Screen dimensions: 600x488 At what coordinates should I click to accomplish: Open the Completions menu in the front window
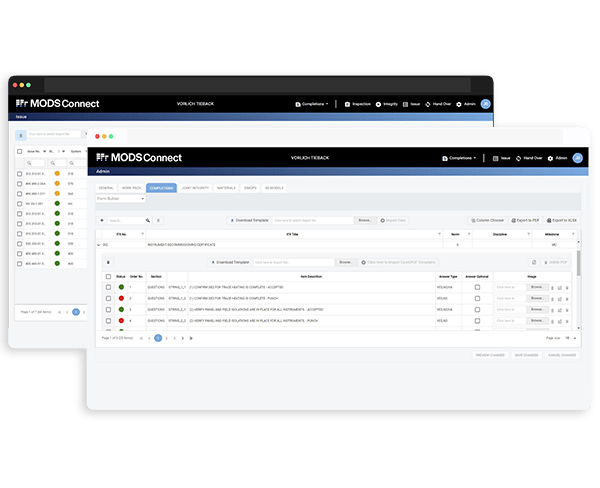pos(459,158)
